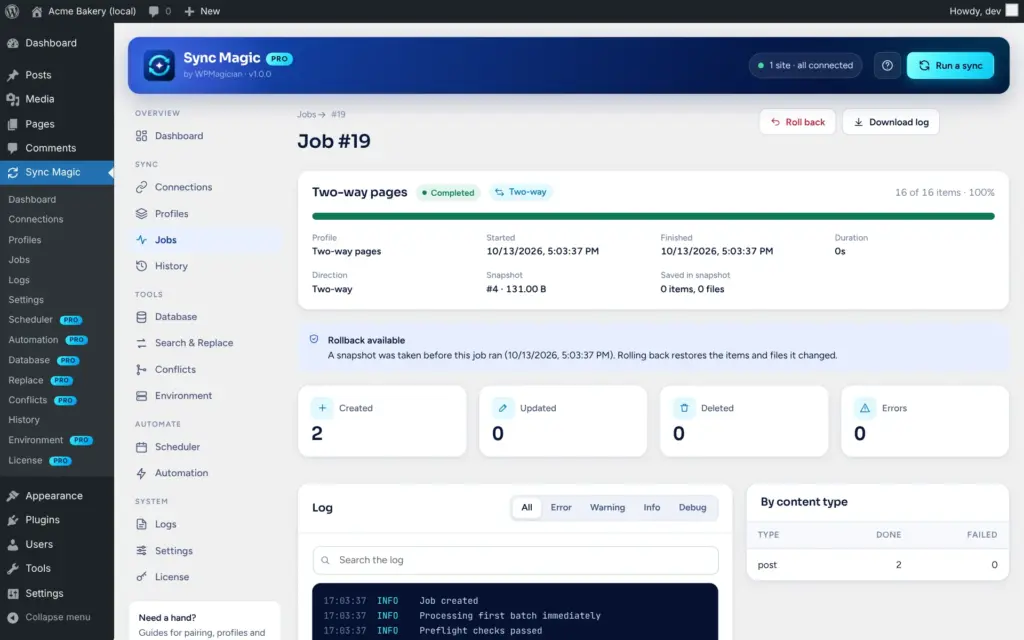Click the WordPress logo icon in admin bar

(12, 11)
